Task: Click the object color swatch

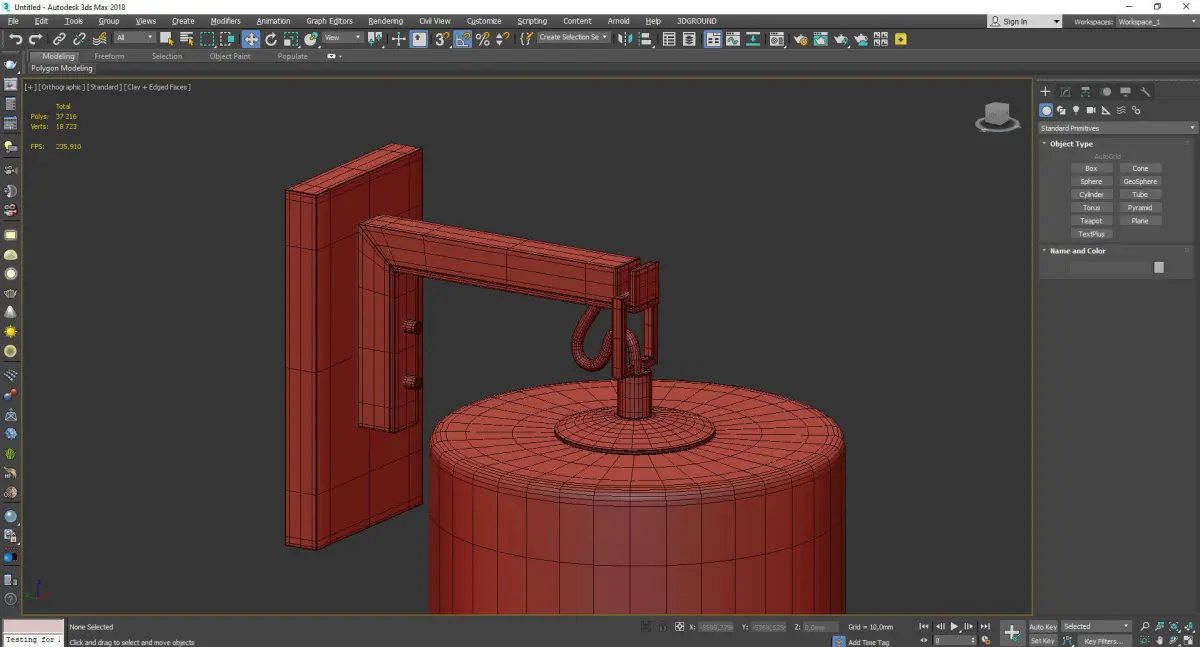Action: pyautogui.click(x=1159, y=267)
